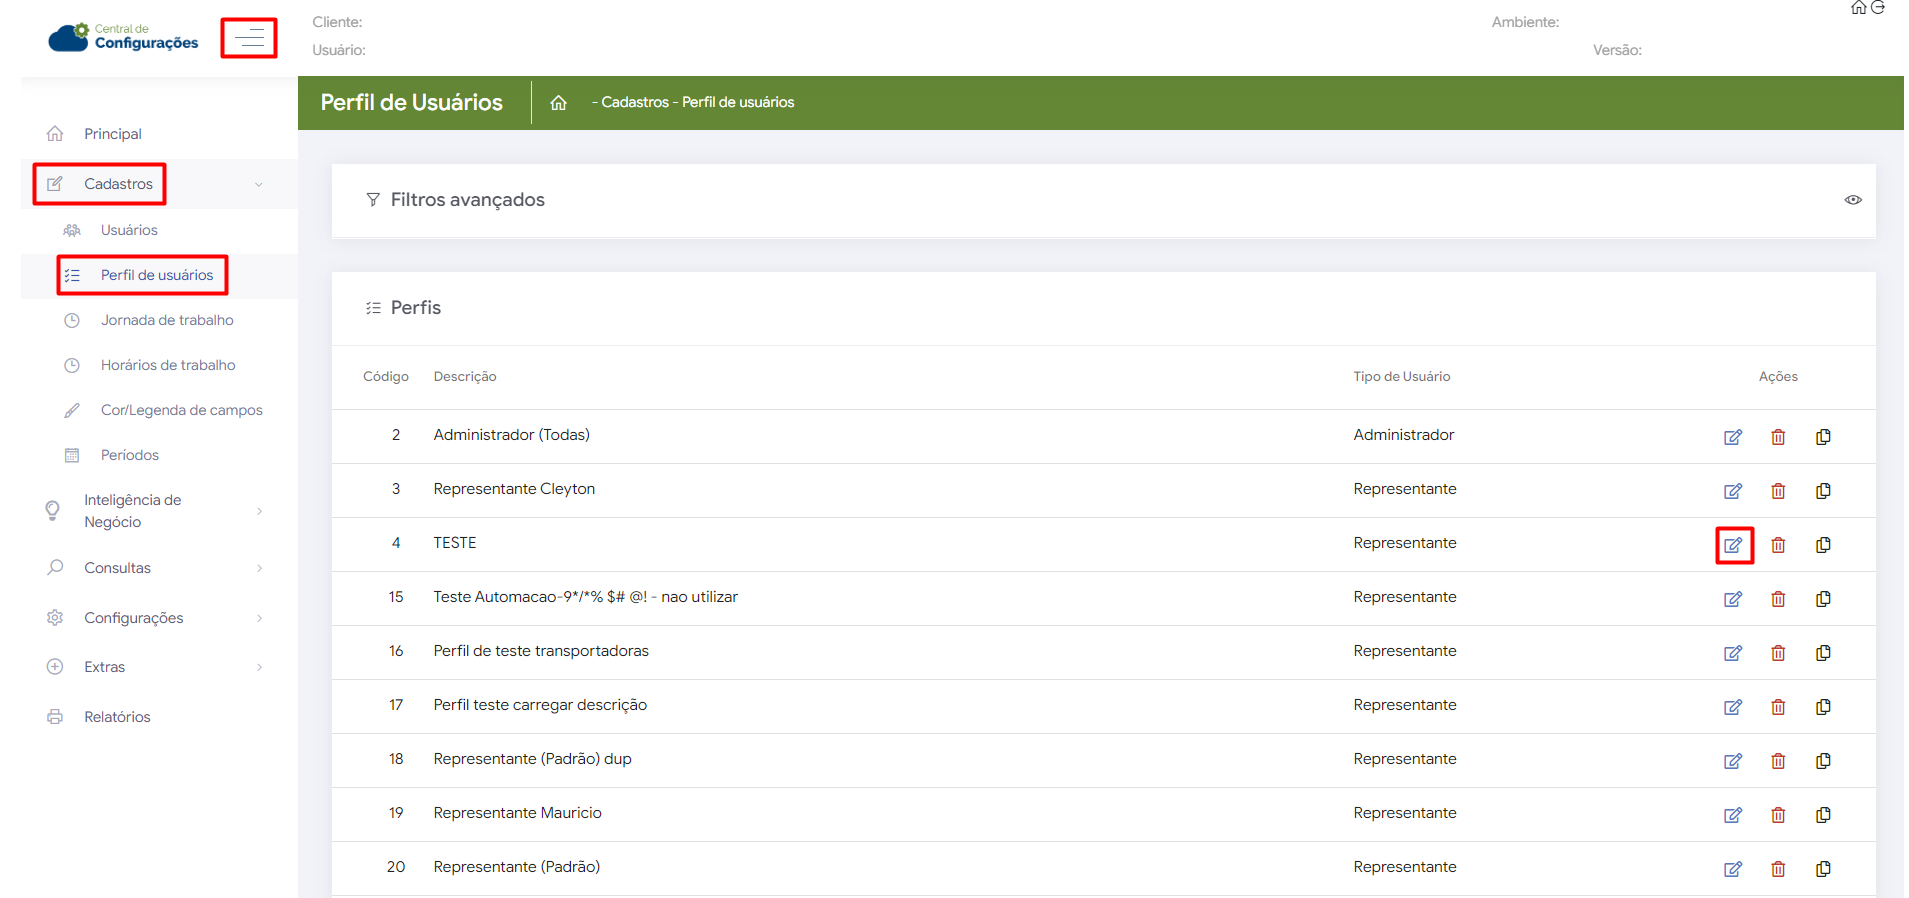
Task: Edit the Representante (Padrão) dup profile
Action: pos(1733,761)
